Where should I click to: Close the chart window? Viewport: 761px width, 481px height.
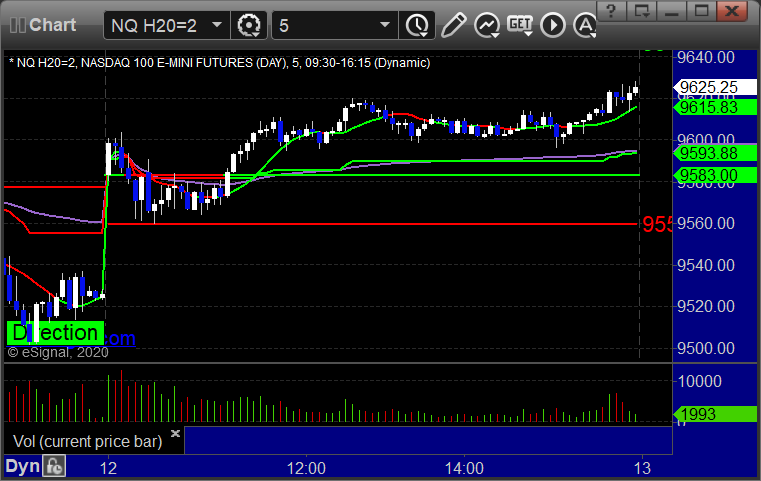tap(732, 11)
